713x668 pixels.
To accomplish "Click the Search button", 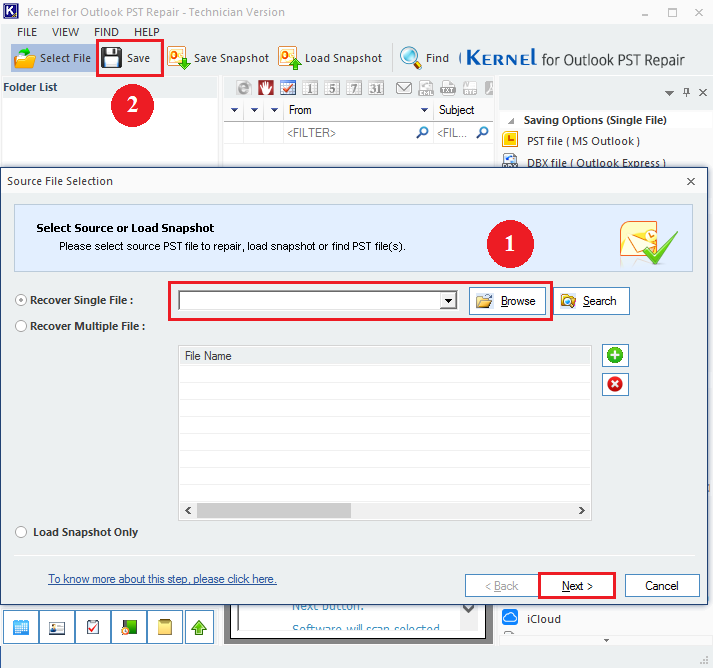I will [x=592, y=301].
